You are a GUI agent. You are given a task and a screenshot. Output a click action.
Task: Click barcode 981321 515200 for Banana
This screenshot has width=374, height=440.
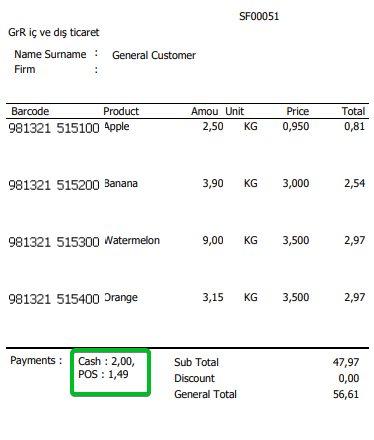[x=54, y=185]
